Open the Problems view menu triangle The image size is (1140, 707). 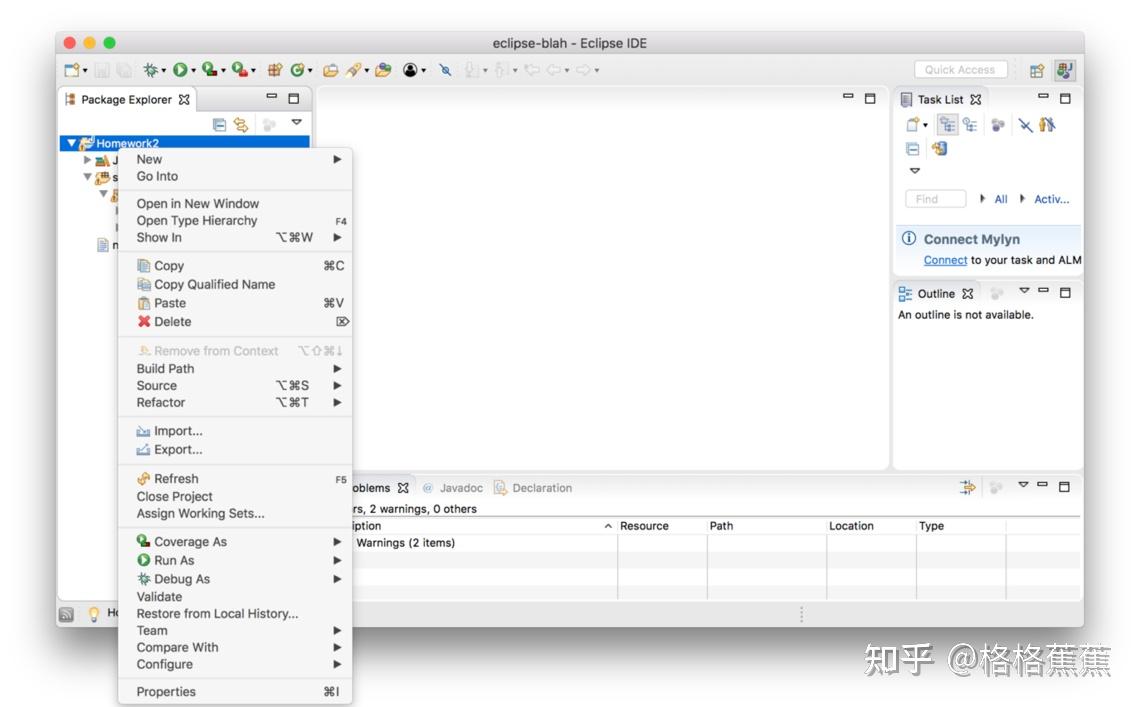pyautogui.click(x=1023, y=484)
